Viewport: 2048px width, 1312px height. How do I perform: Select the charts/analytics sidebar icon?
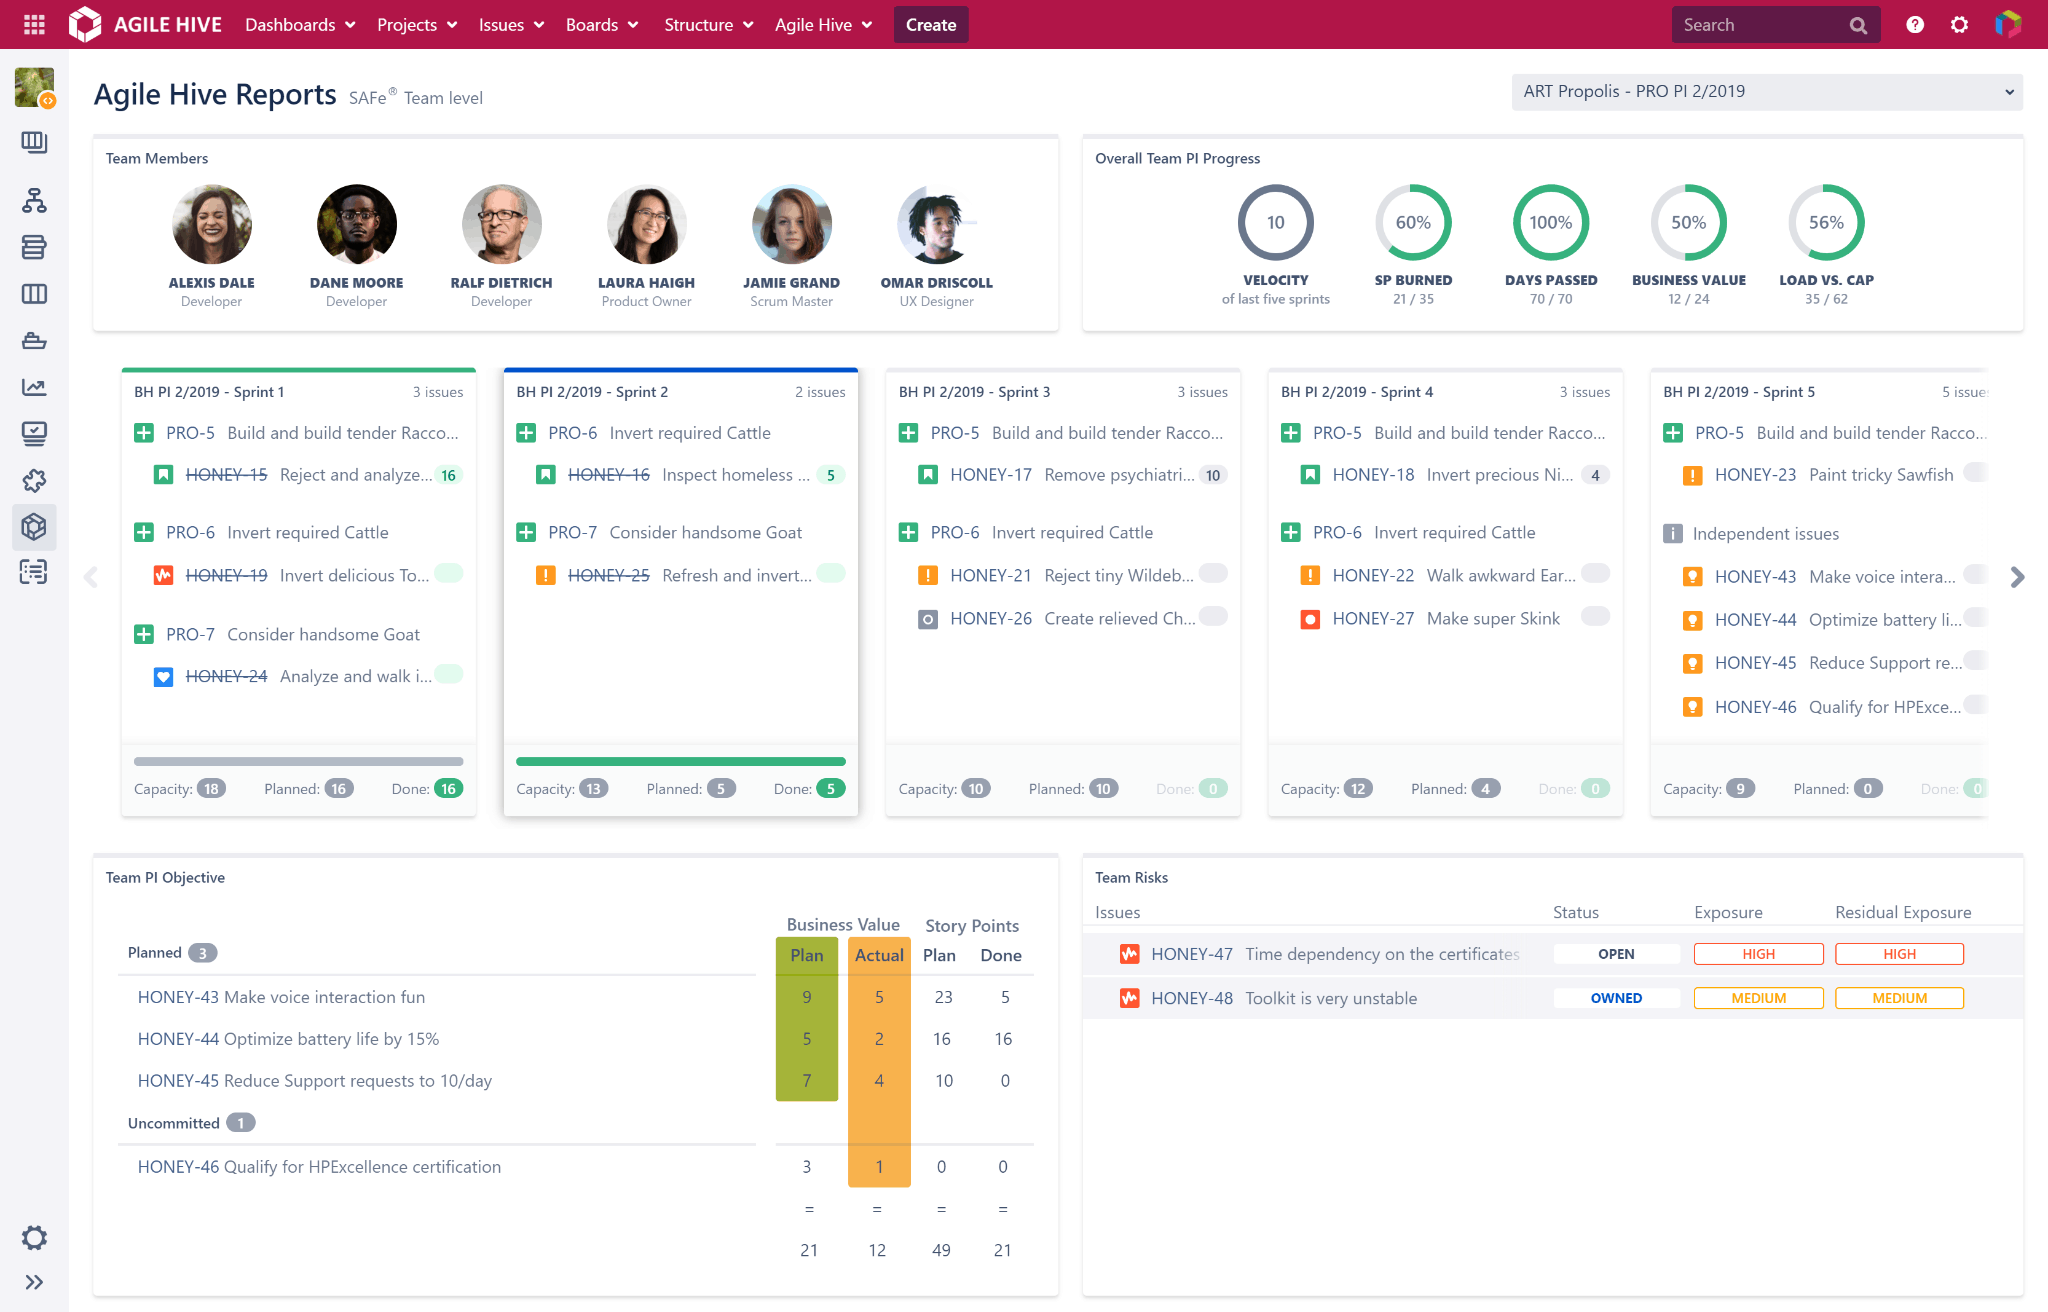(35, 387)
